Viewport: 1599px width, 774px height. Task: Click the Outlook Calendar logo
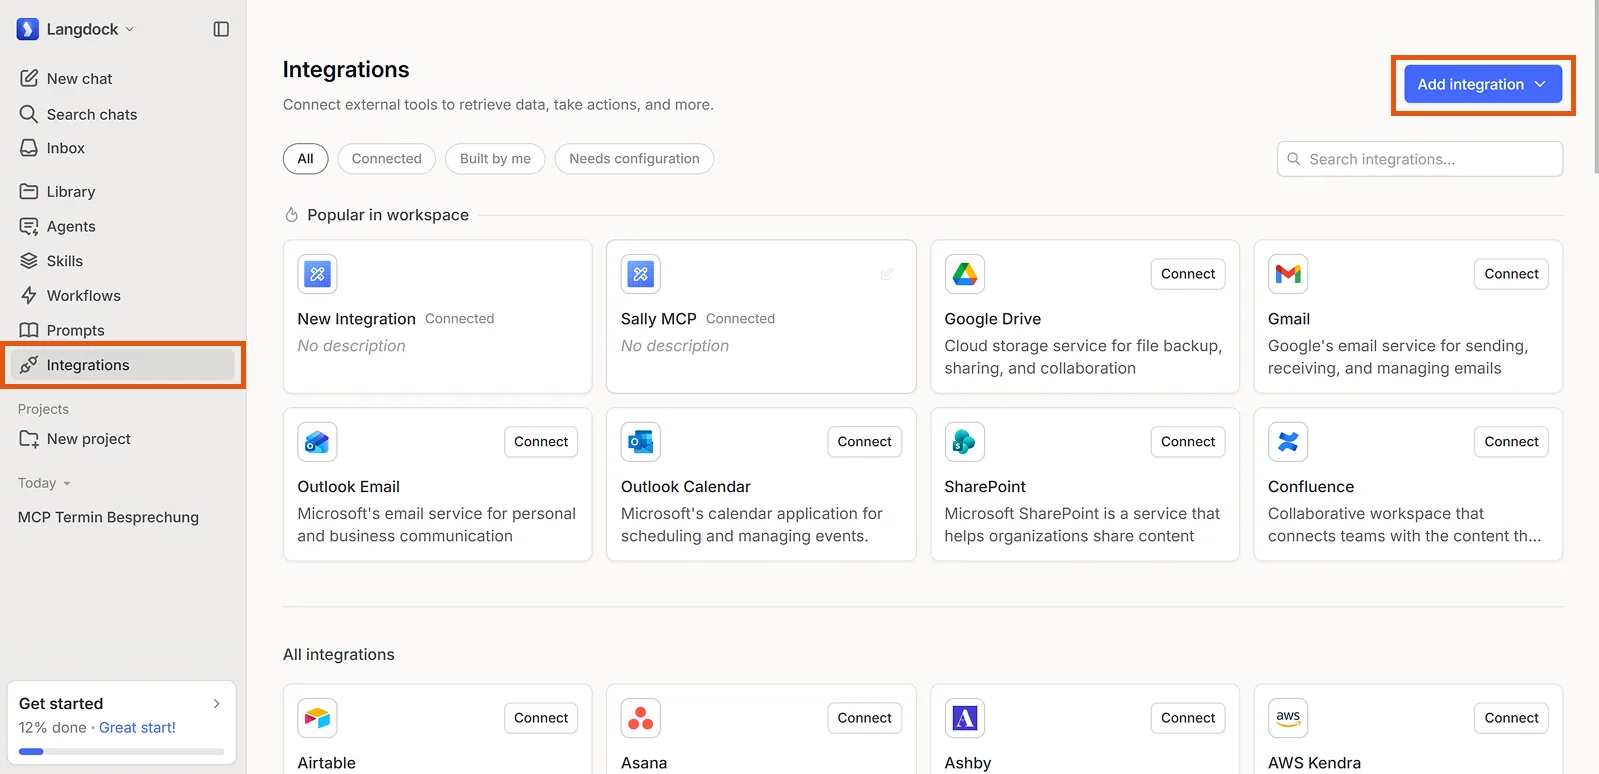pyautogui.click(x=641, y=442)
